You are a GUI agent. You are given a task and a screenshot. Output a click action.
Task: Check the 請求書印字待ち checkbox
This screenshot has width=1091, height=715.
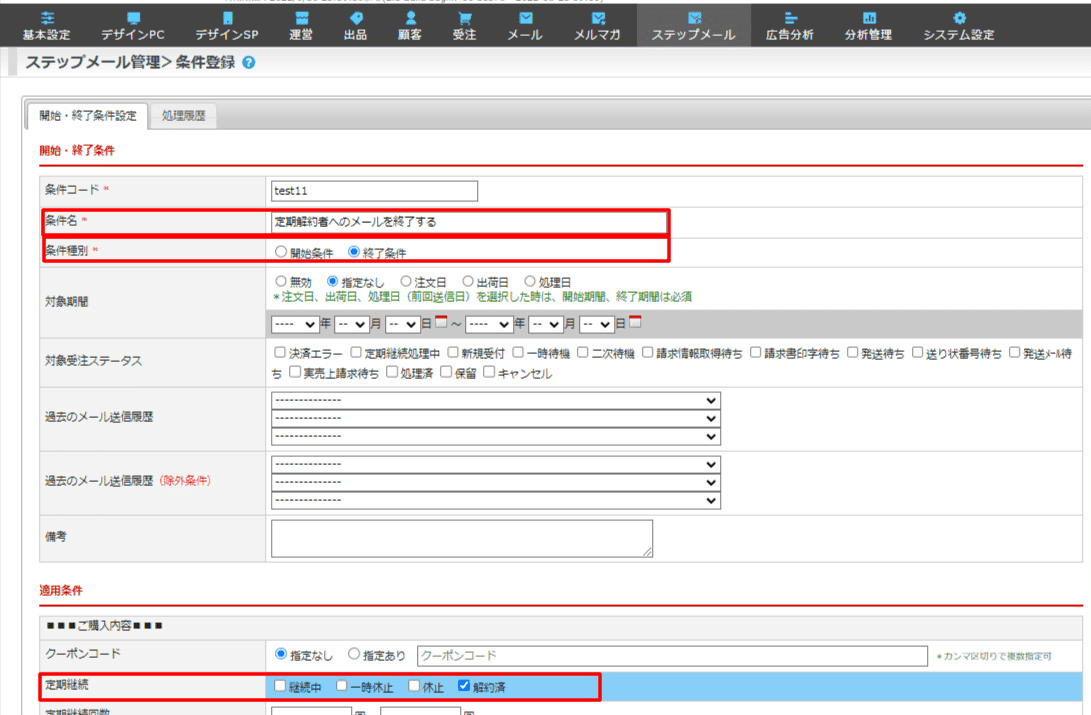755,353
